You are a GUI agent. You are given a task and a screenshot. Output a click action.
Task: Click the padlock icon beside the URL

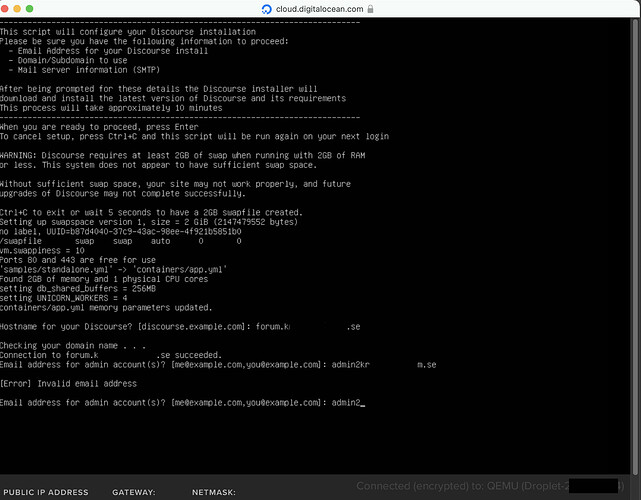[370, 9]
